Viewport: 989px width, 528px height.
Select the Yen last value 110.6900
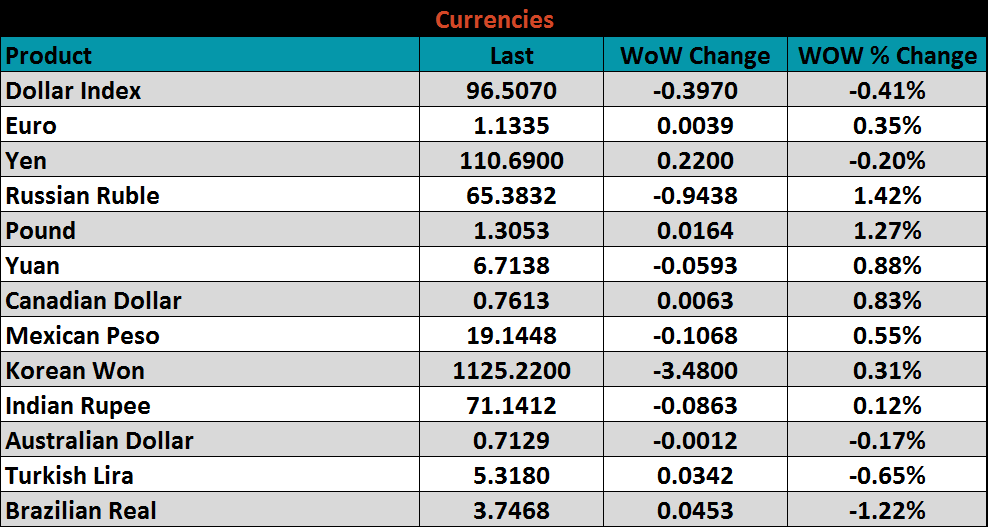[511, 161]
